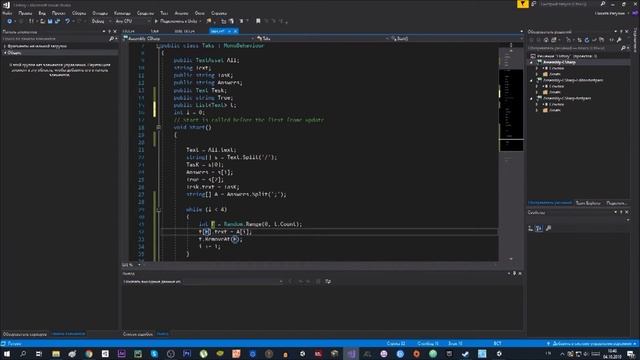The width and height of the screenshot is (640, 360).
Task: Collapse the Start method outlining toggle
Action: tap(158, 127)
